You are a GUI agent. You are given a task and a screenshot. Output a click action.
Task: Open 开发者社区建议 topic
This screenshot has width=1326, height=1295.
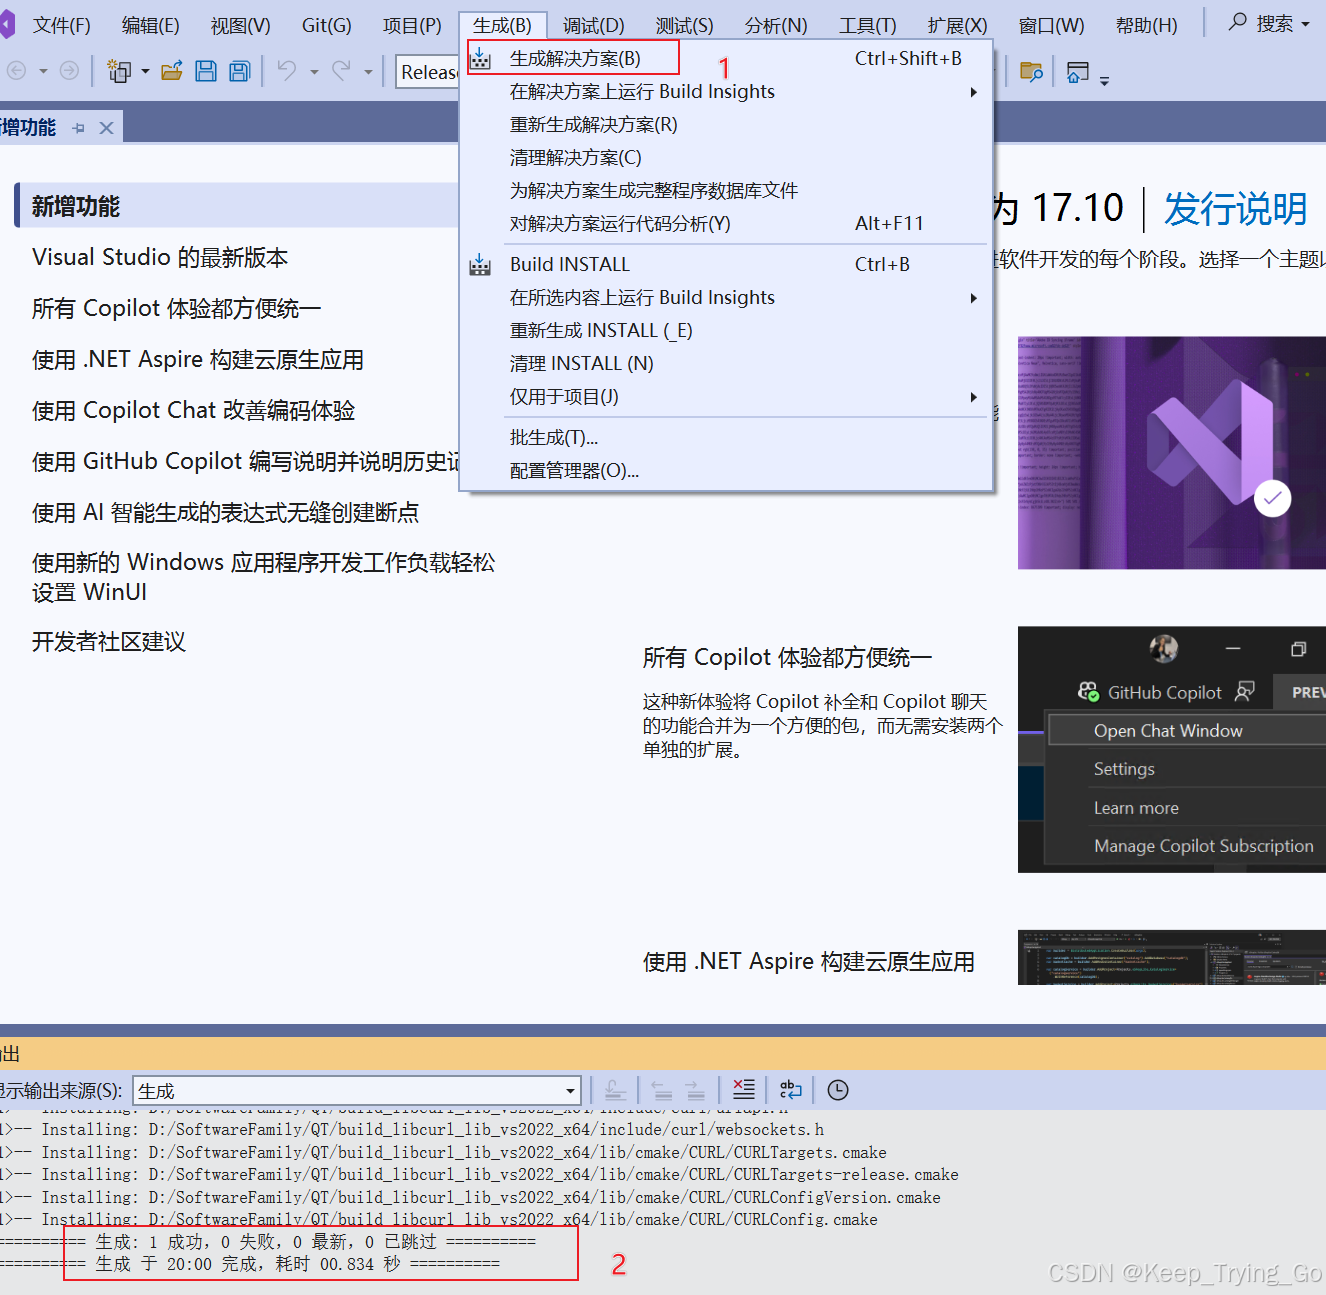click(109, 641)
